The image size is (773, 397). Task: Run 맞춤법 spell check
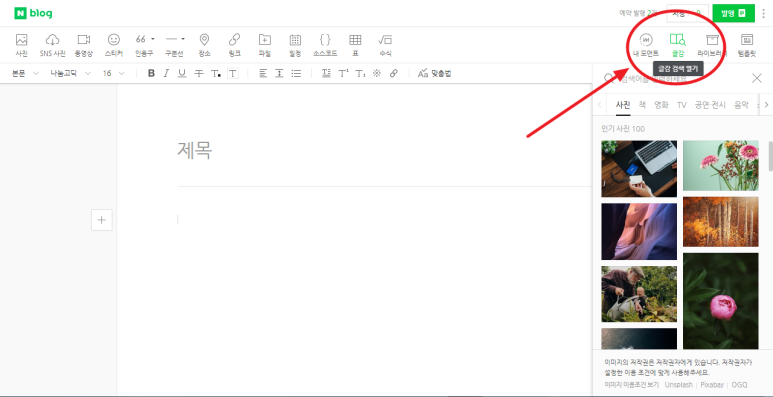coord(434,73)
